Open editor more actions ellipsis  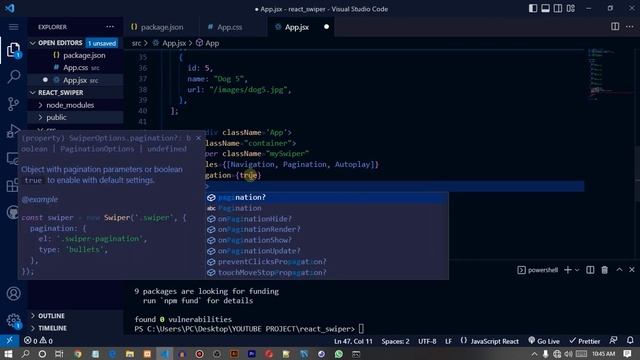[629, 27]
